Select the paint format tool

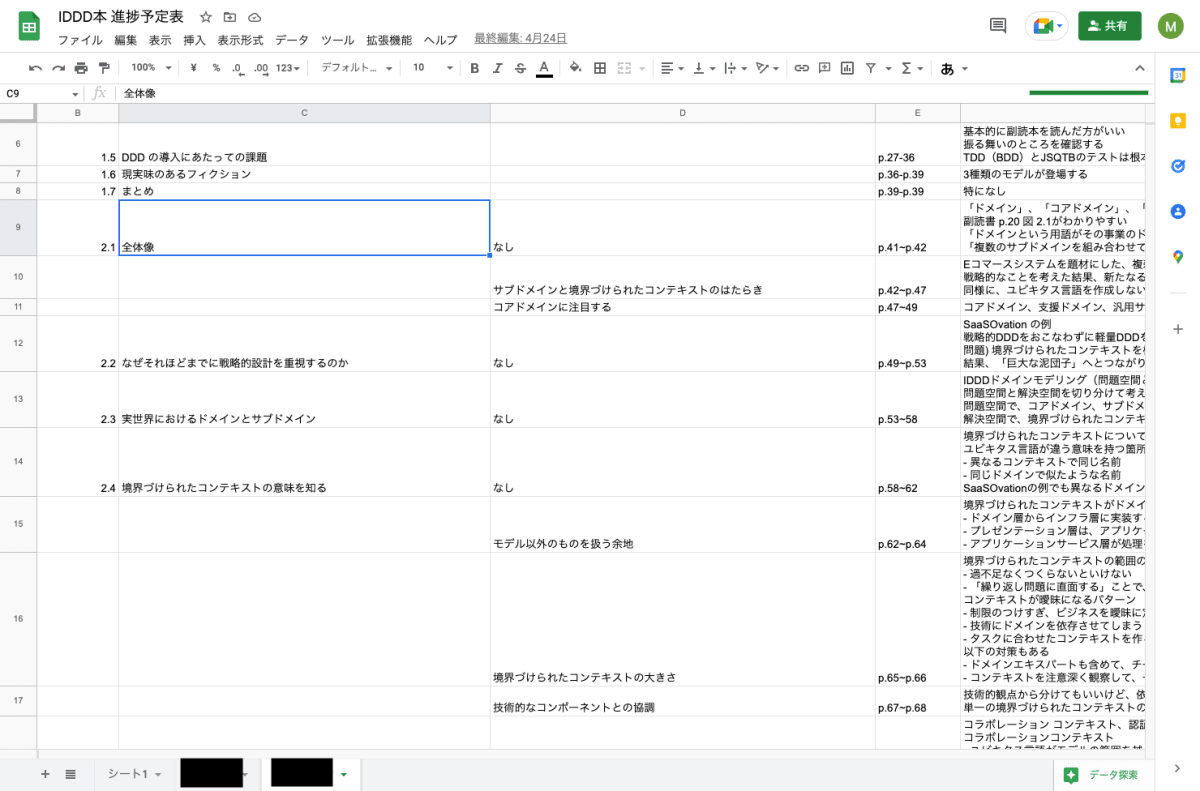[x=103, y=68]
